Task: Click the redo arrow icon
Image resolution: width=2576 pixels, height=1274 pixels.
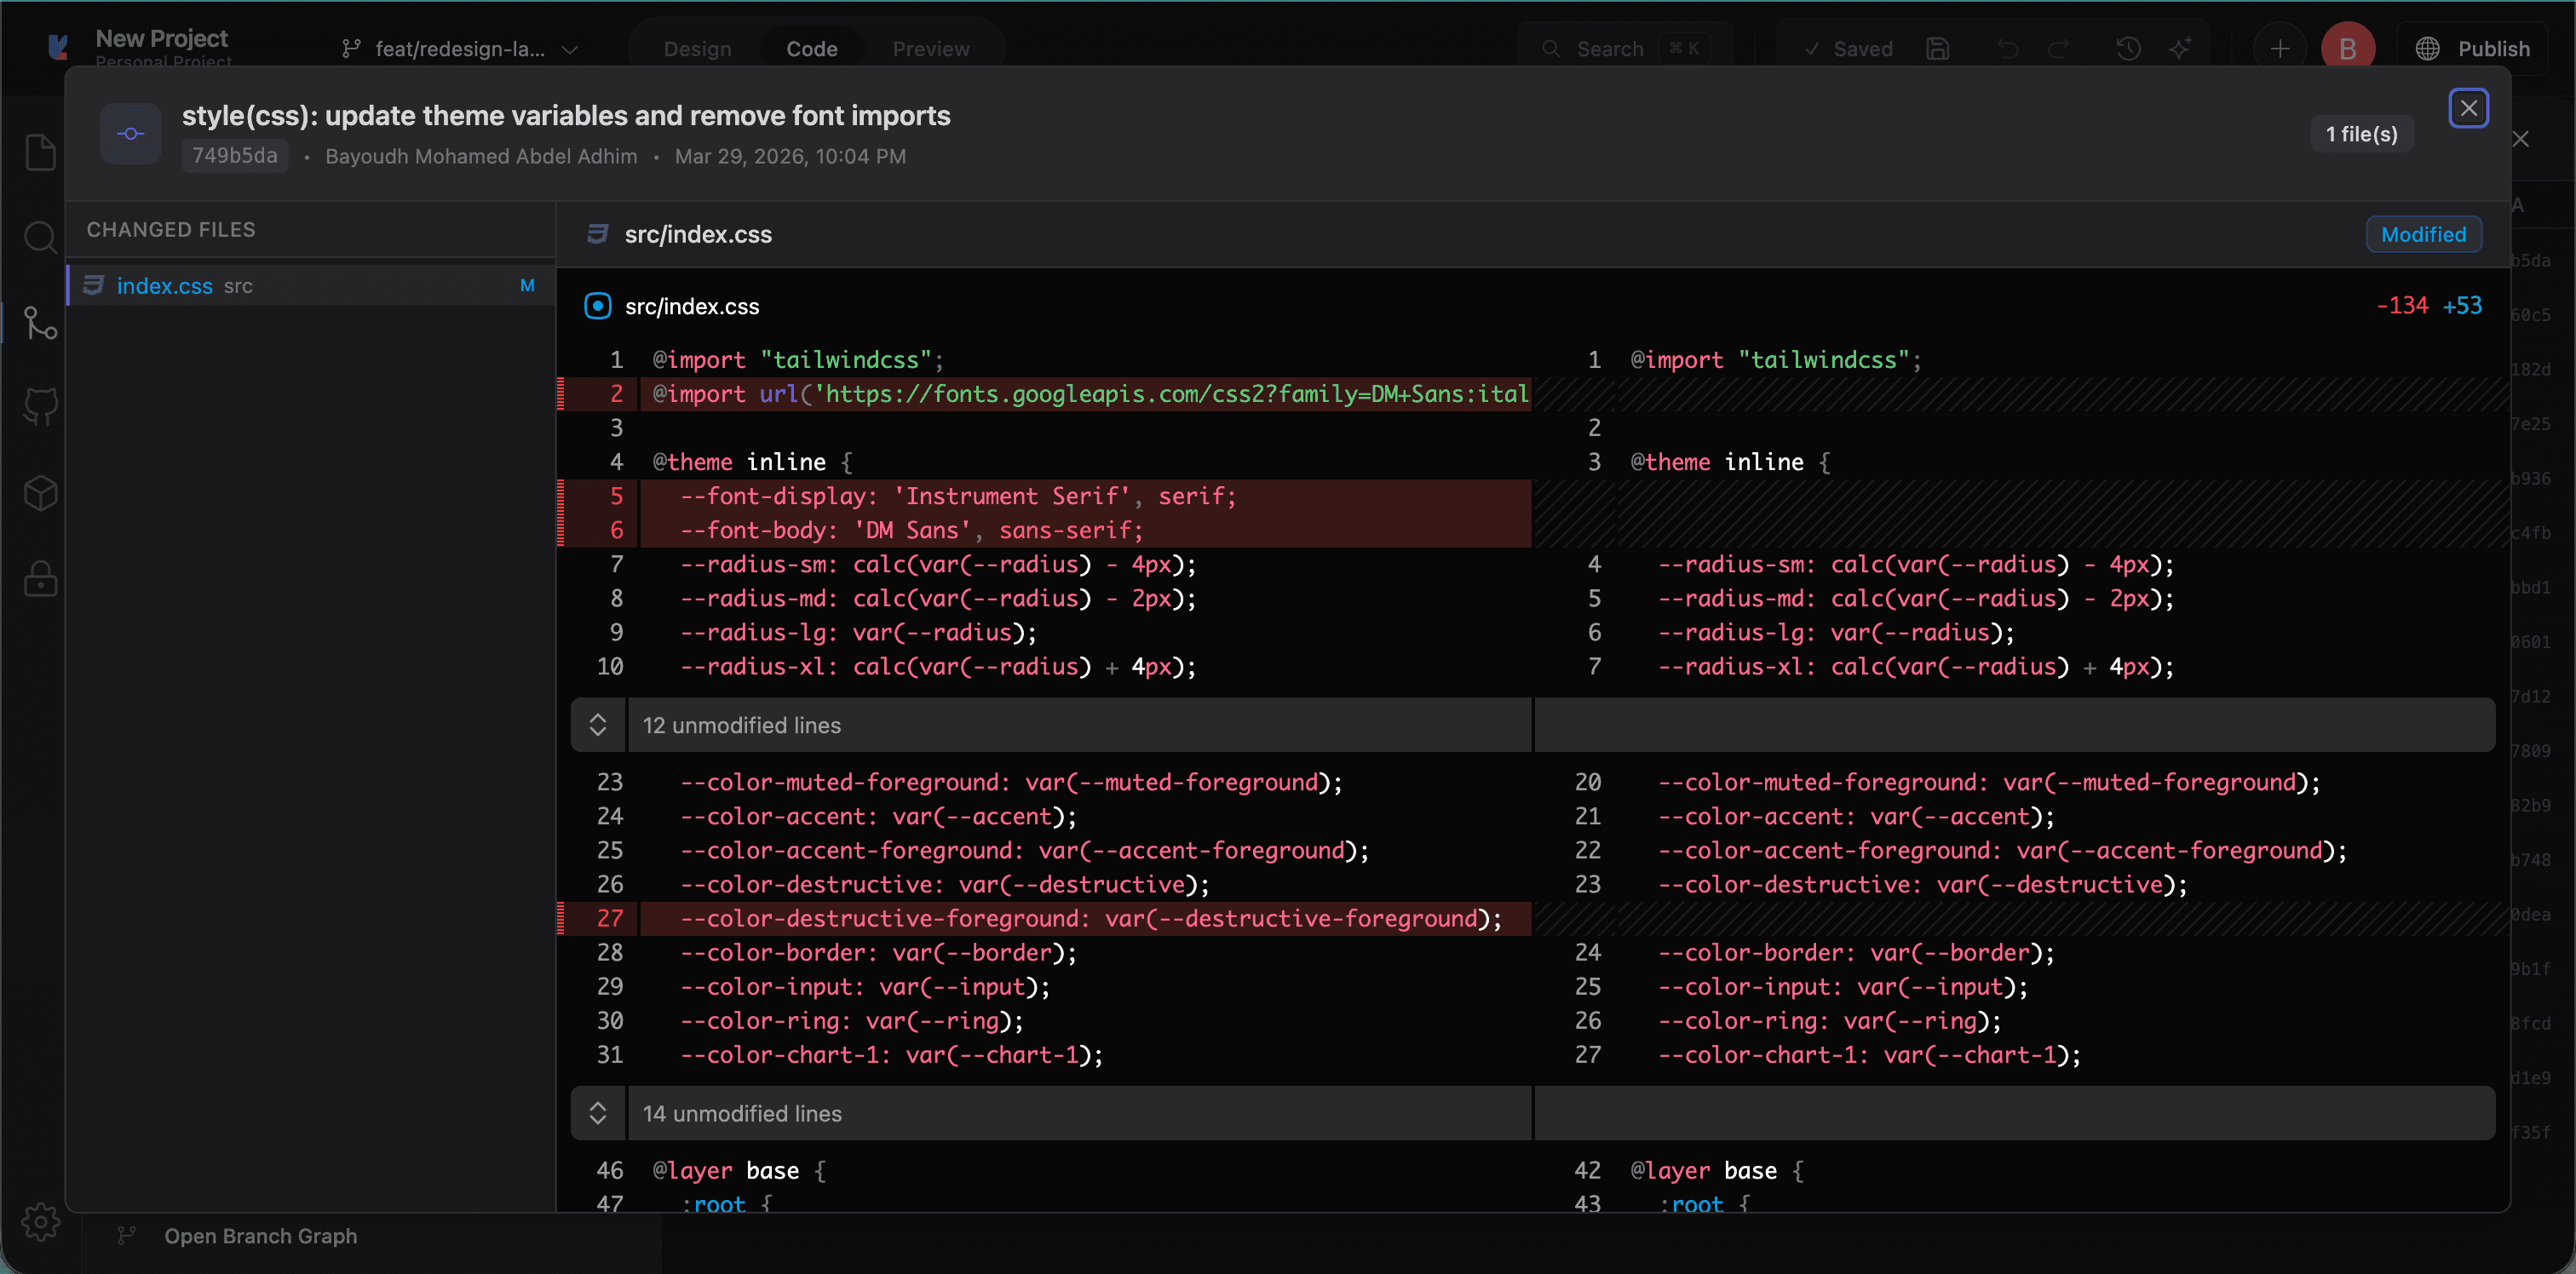Action: (x=2058, y=49)
